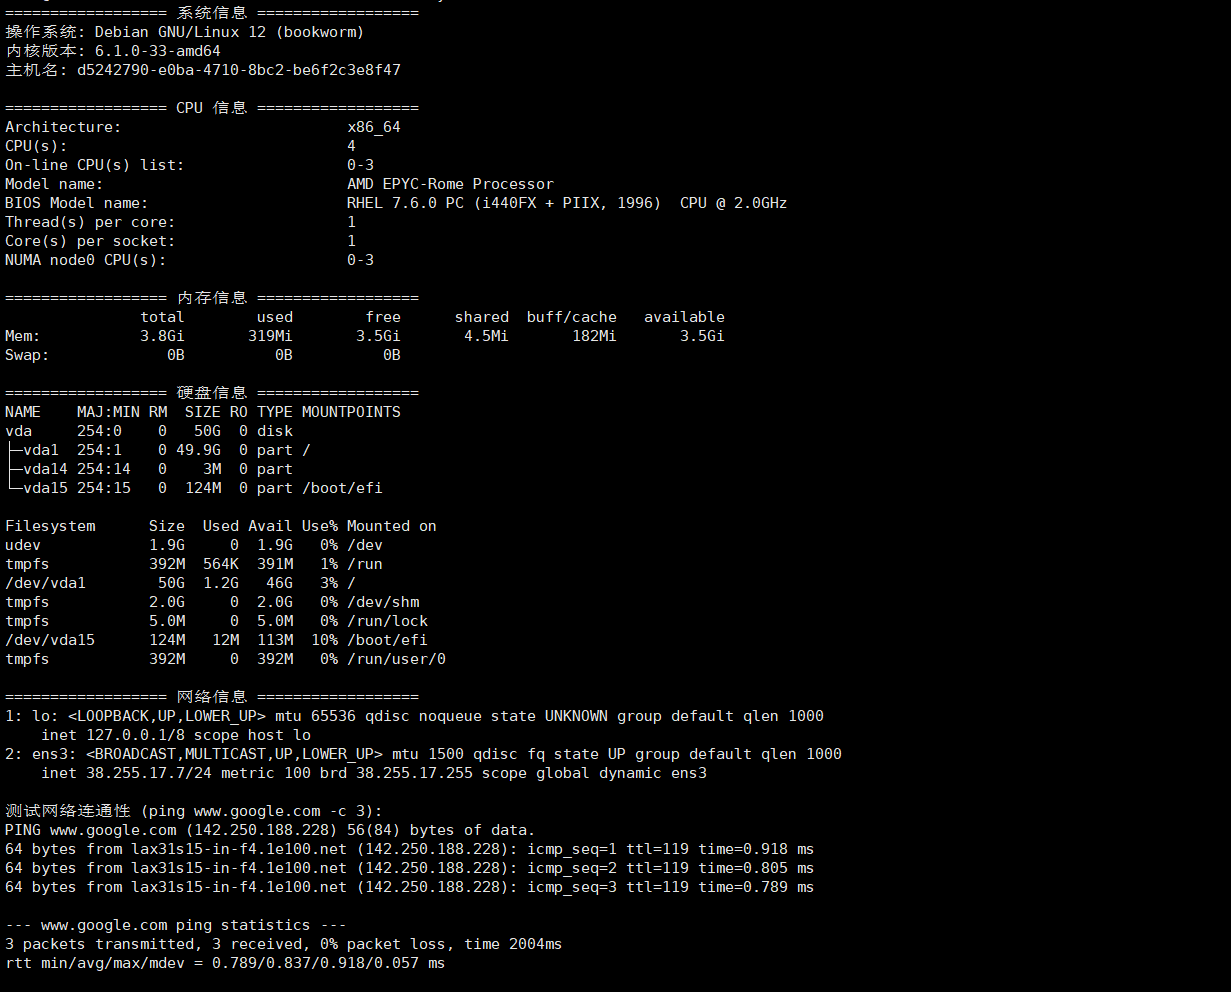Click the /dev/vda1 filesystem entry
Image resolution: width=1231 pixels, height=992 pixels.
click(46, 583)
